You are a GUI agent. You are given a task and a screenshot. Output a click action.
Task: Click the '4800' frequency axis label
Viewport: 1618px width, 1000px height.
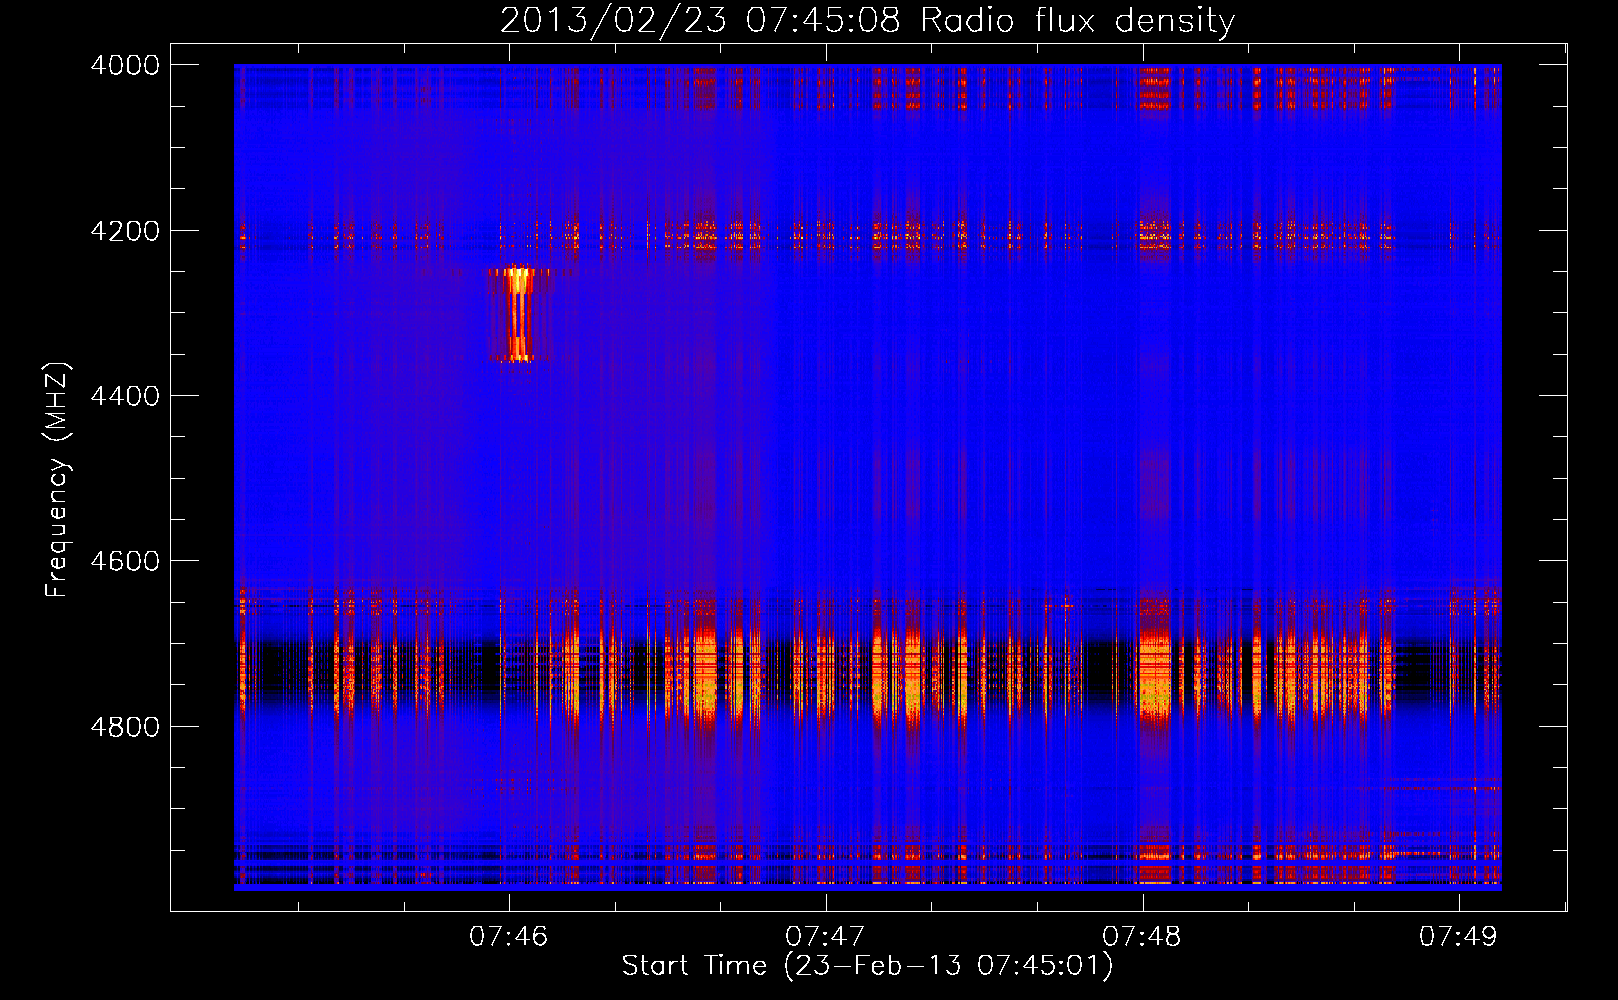click(125, 727)
